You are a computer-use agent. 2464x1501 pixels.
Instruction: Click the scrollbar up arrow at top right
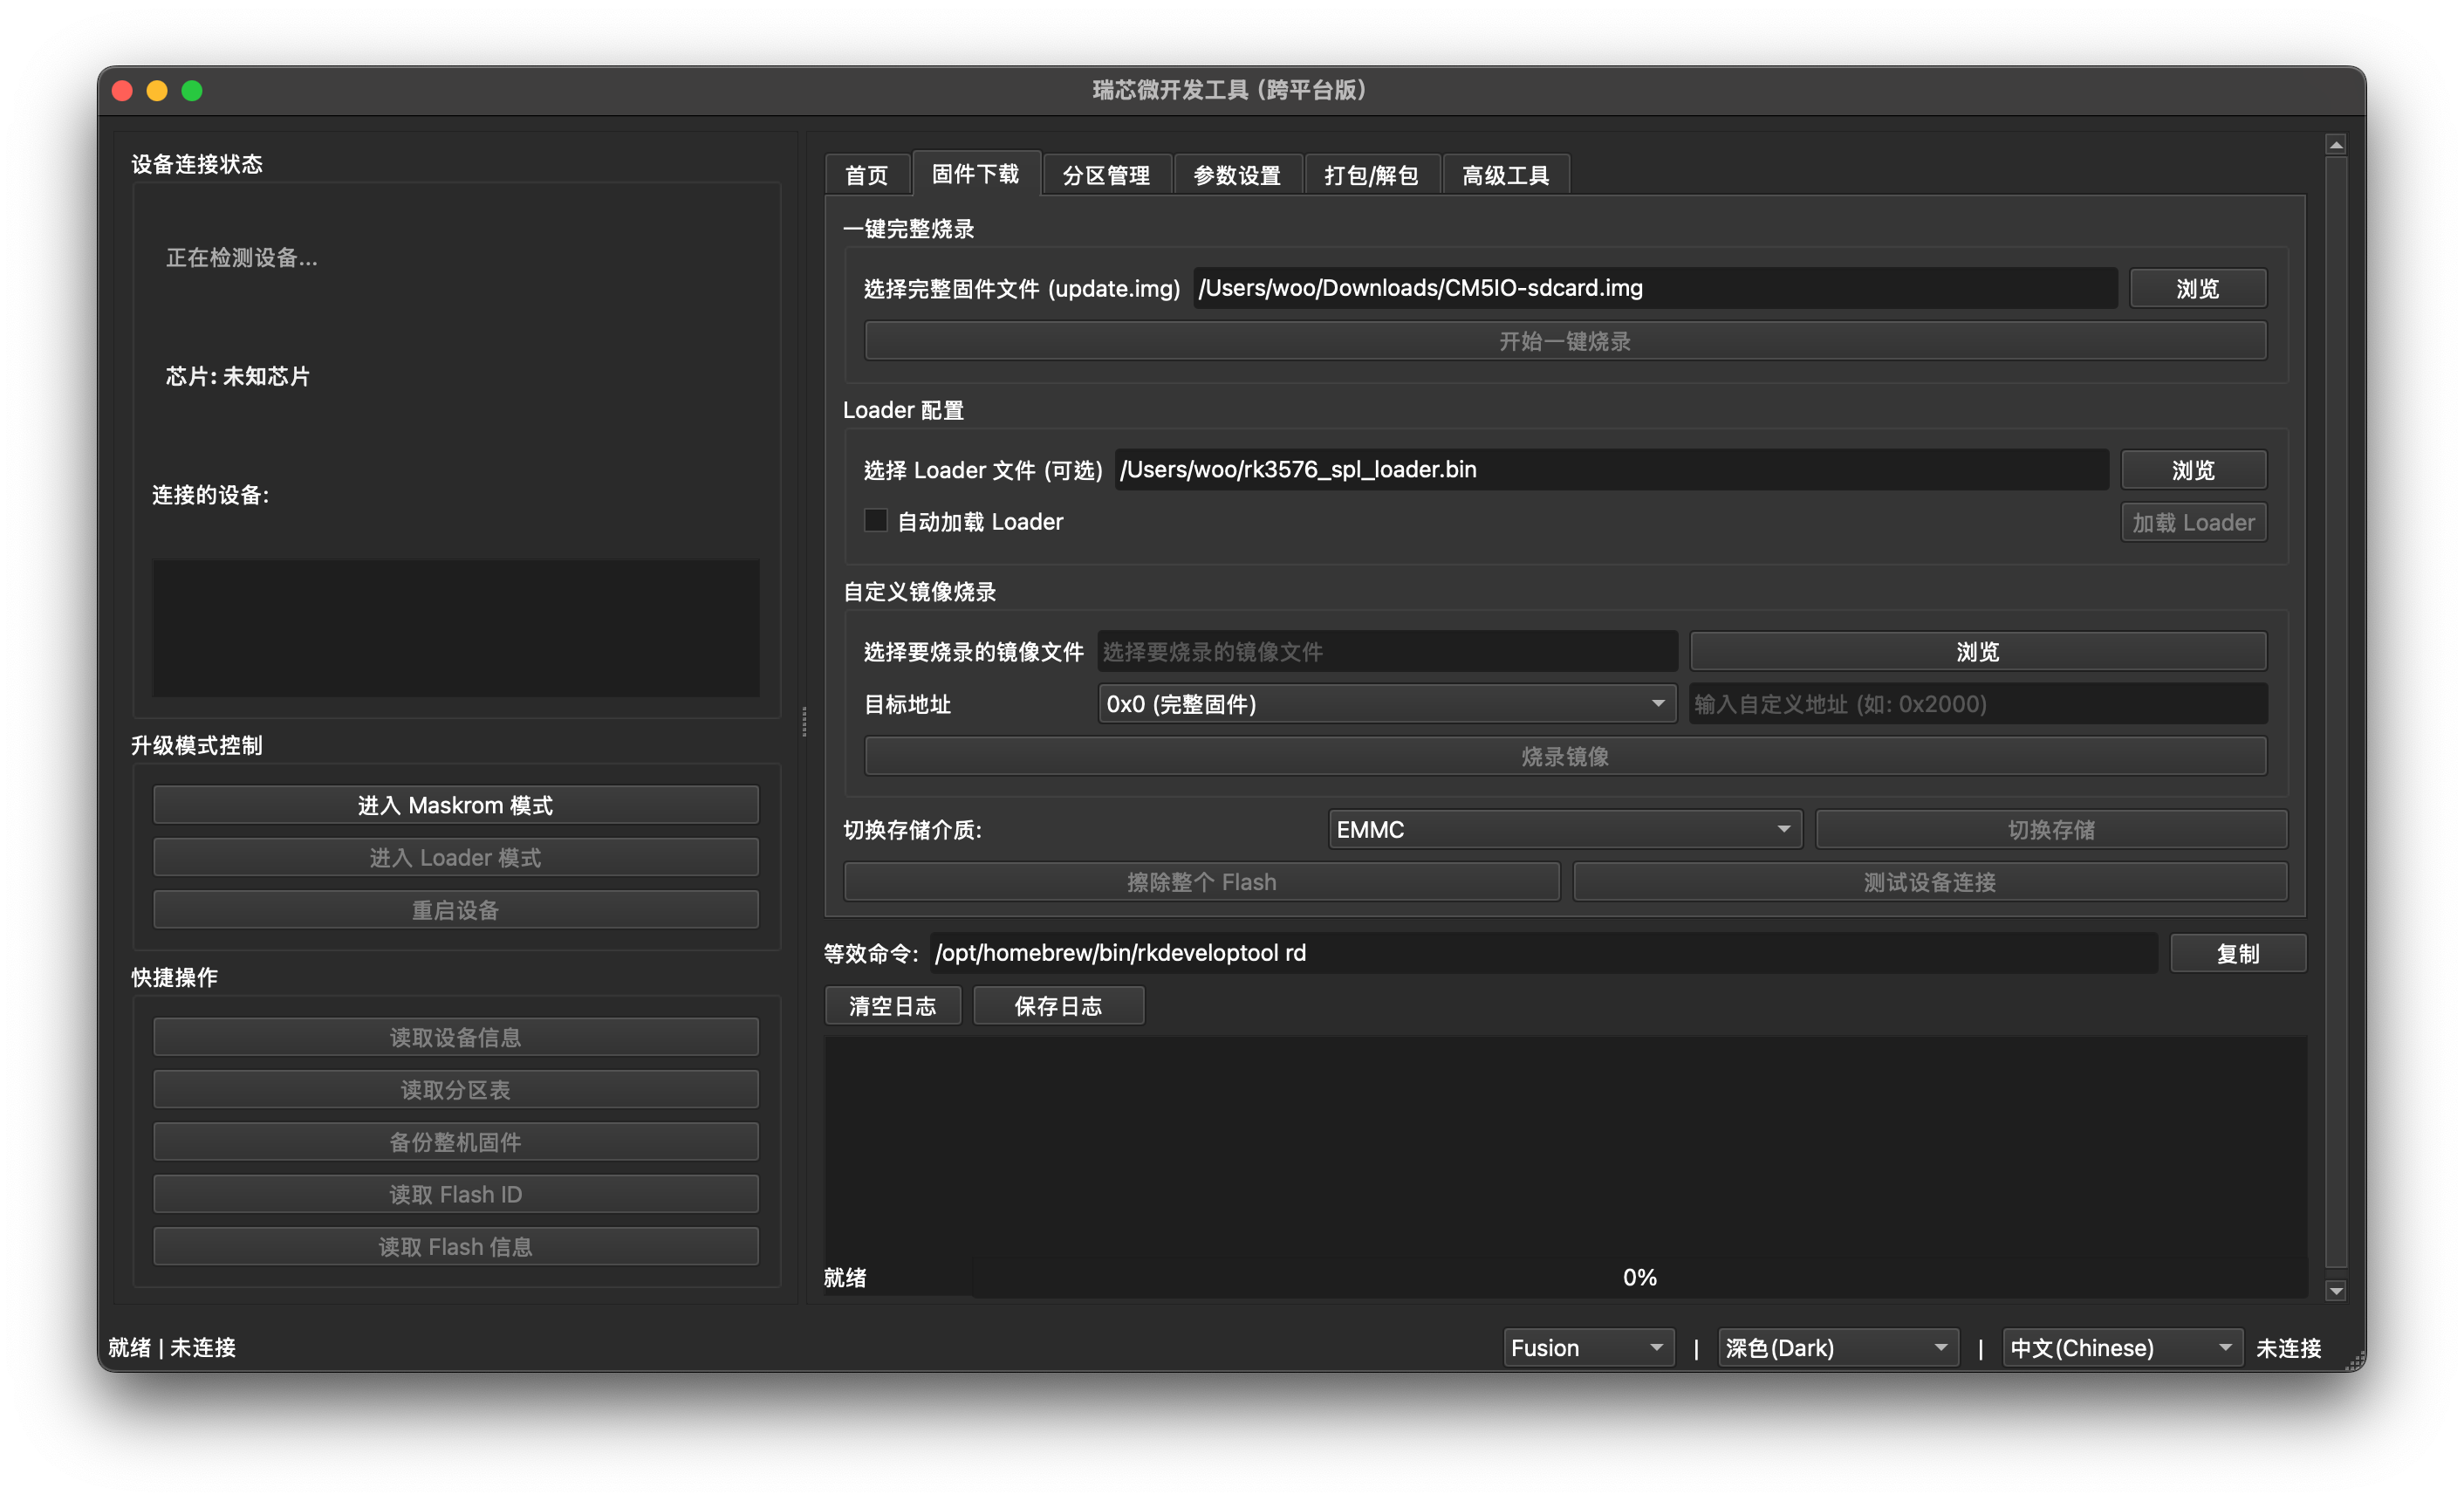pos(2336,145)
